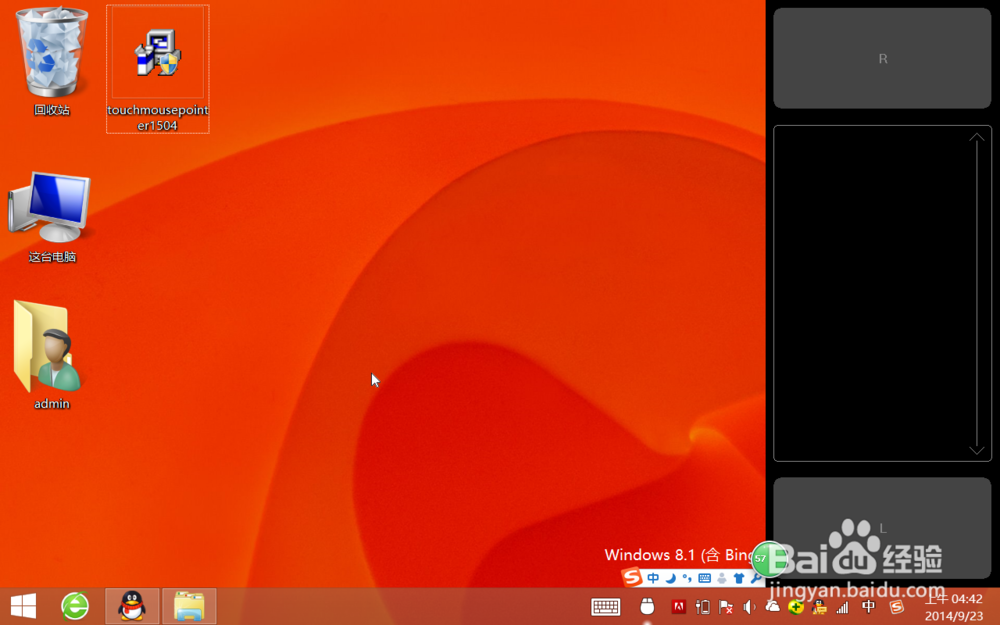
Task: Click the Sogou S logo on IME bar
Action: 632,577
